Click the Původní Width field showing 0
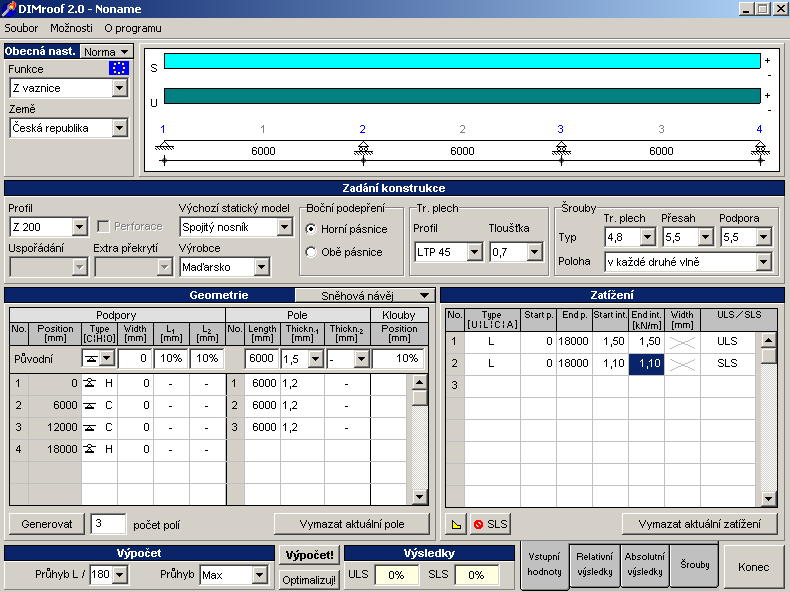The image size is (790, 592). [x=135, y=359]
